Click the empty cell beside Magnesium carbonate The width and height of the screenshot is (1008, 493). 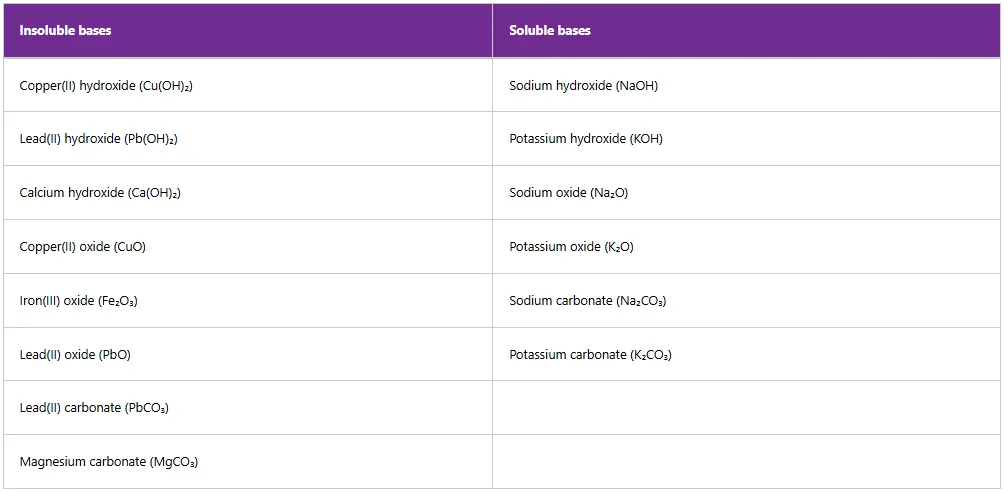[x=745, y=462]
